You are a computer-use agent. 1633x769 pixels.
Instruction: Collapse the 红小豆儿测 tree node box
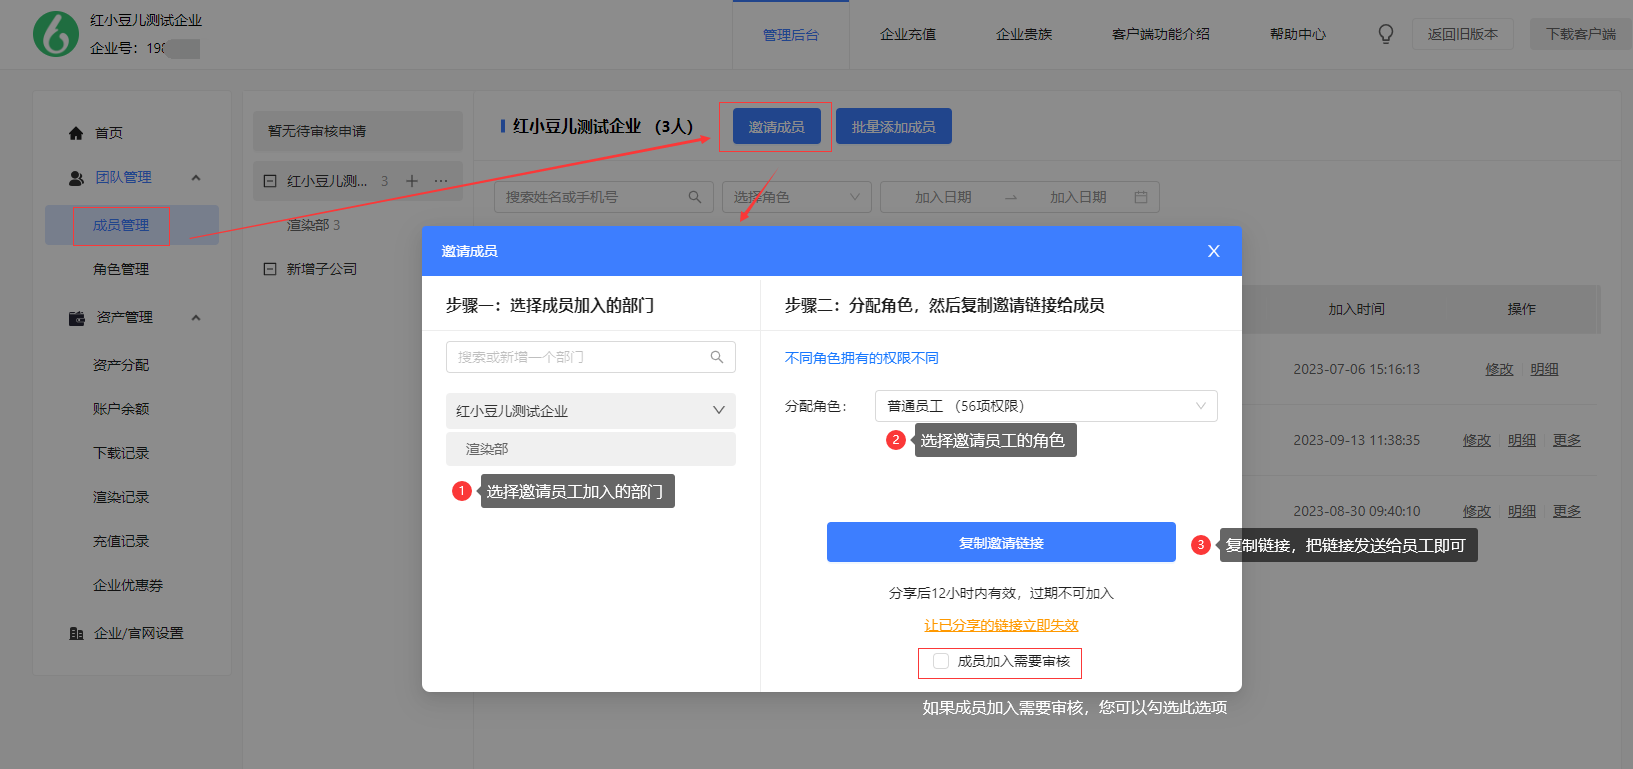269,181
